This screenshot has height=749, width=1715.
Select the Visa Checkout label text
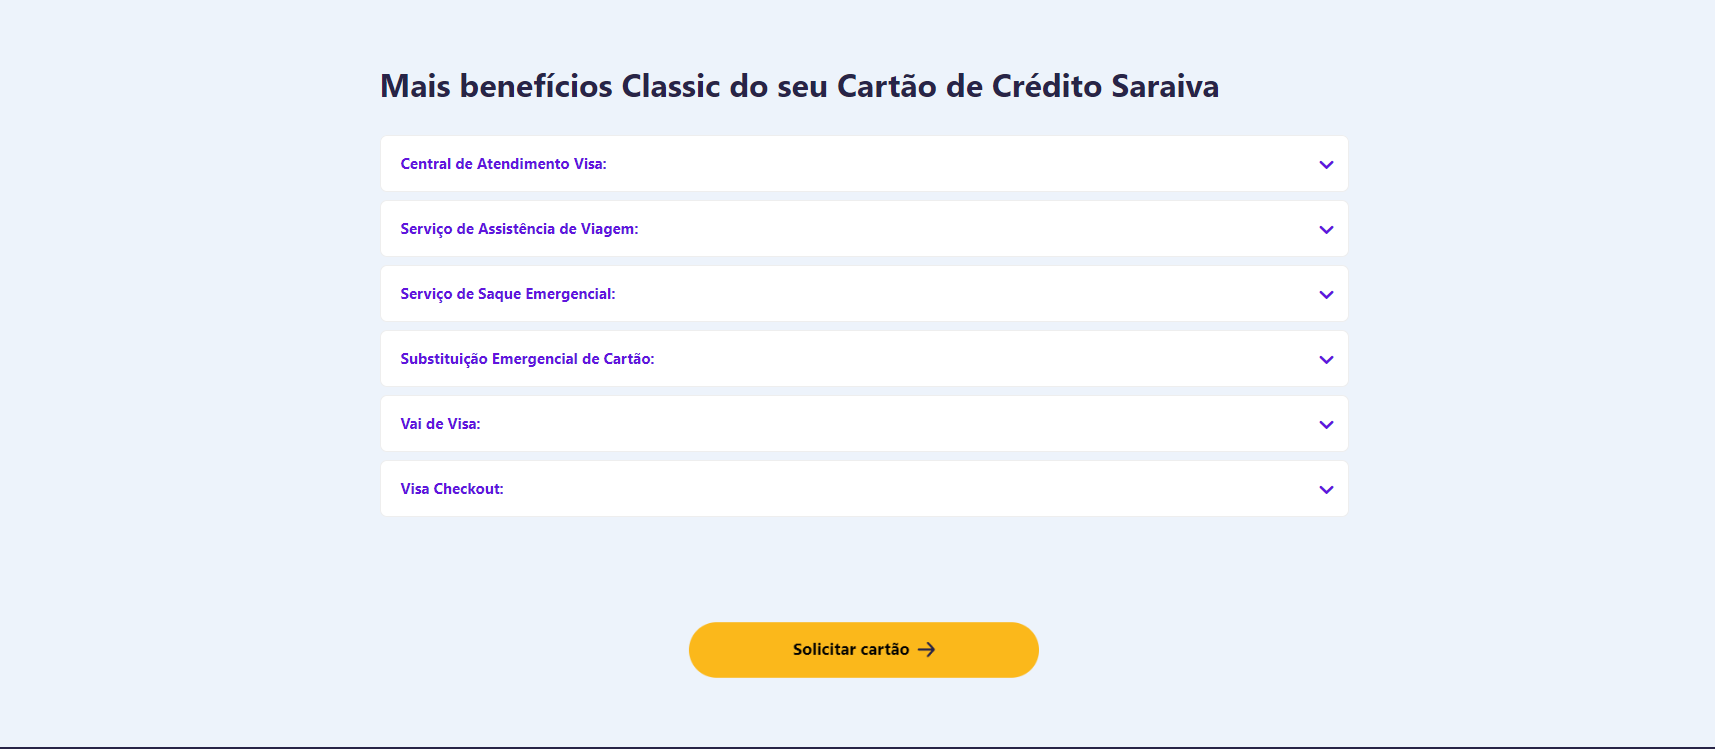pos(452,489)
